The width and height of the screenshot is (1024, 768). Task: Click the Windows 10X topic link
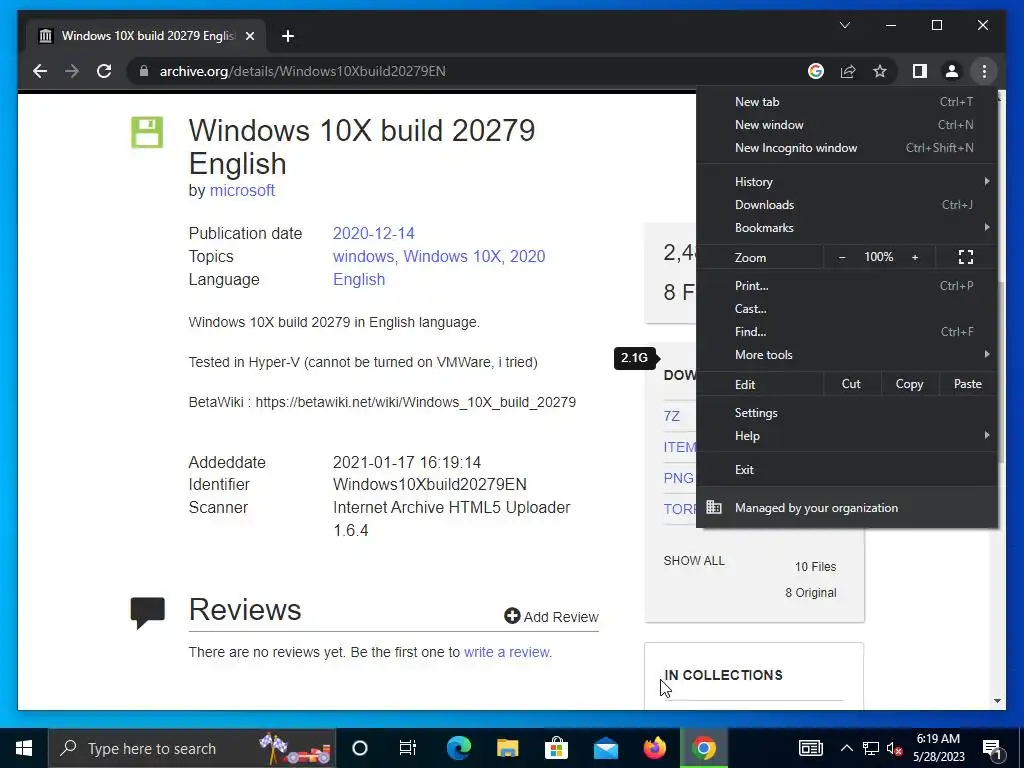(452, 256)
